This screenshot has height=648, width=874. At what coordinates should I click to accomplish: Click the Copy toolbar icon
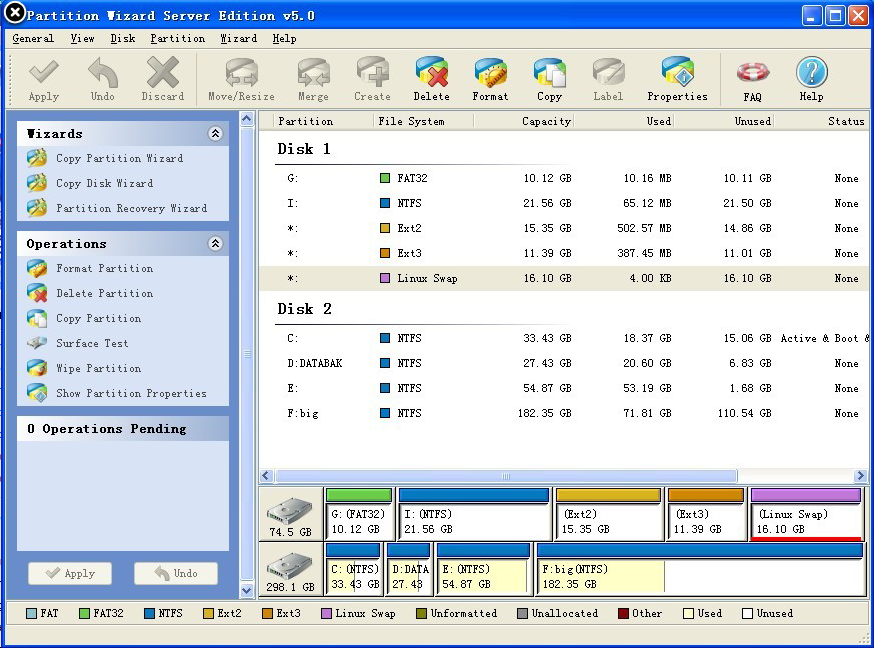click(550, 80)
